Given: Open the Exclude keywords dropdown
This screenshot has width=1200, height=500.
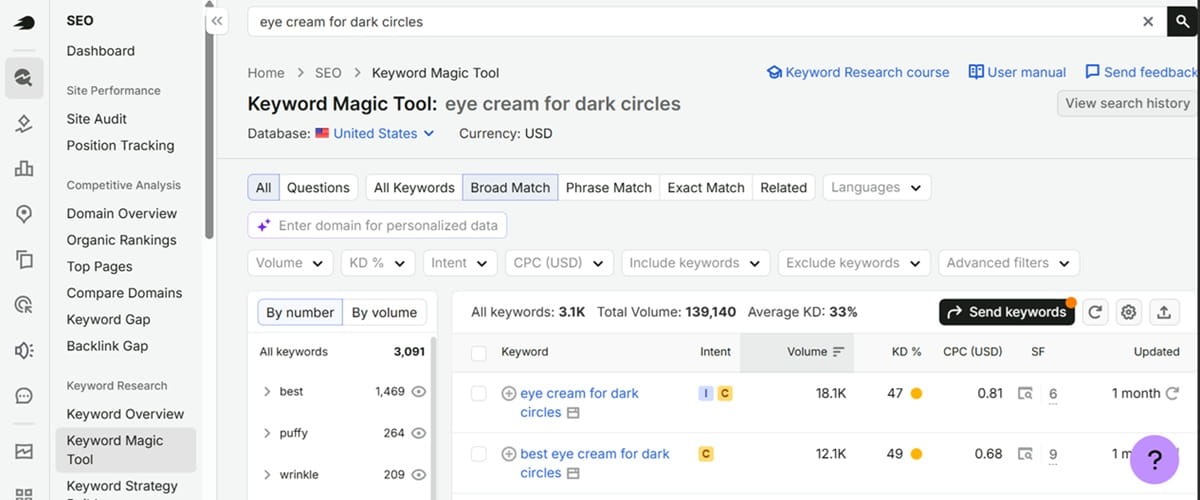Looking at the screenshot, I should [x=854, y=263].
